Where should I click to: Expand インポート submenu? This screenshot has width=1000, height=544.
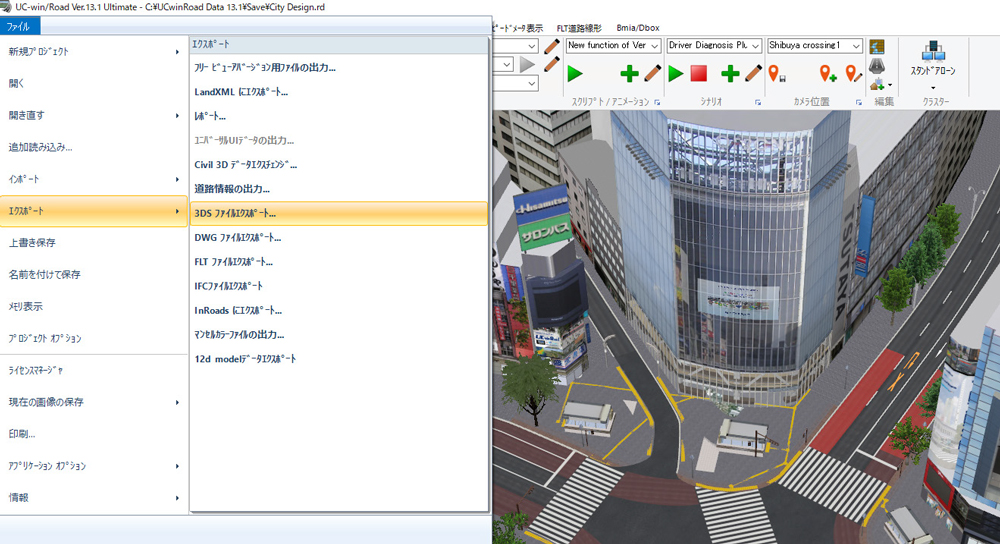pos(94,179)
